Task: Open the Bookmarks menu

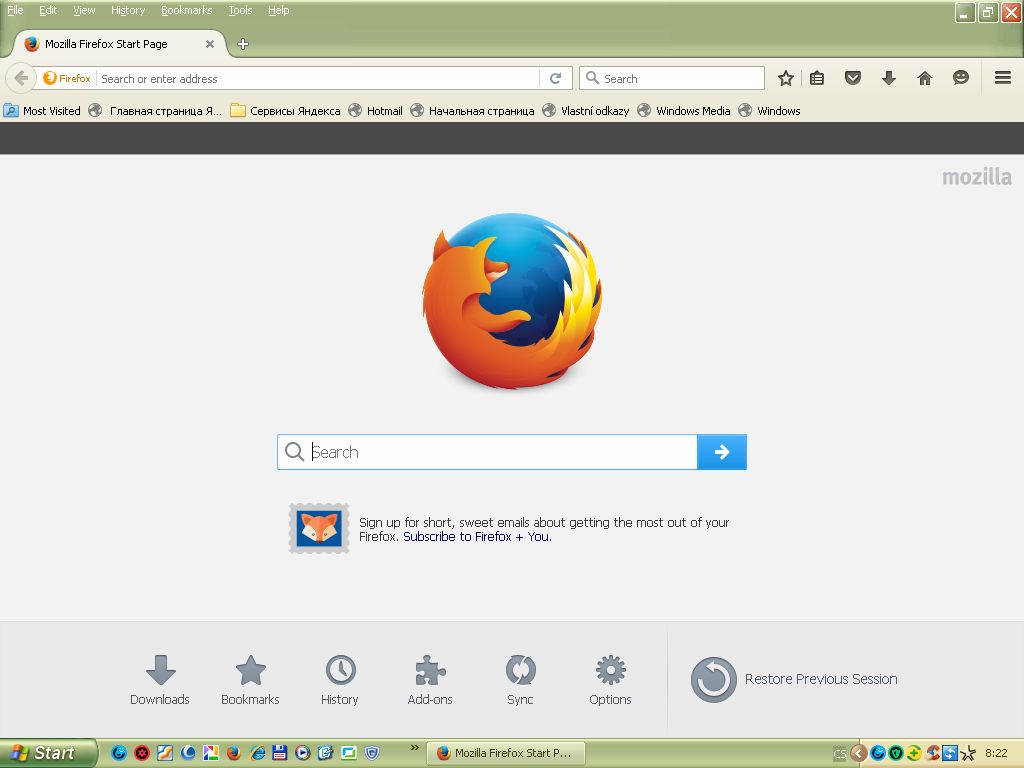Action: point(187,10)
